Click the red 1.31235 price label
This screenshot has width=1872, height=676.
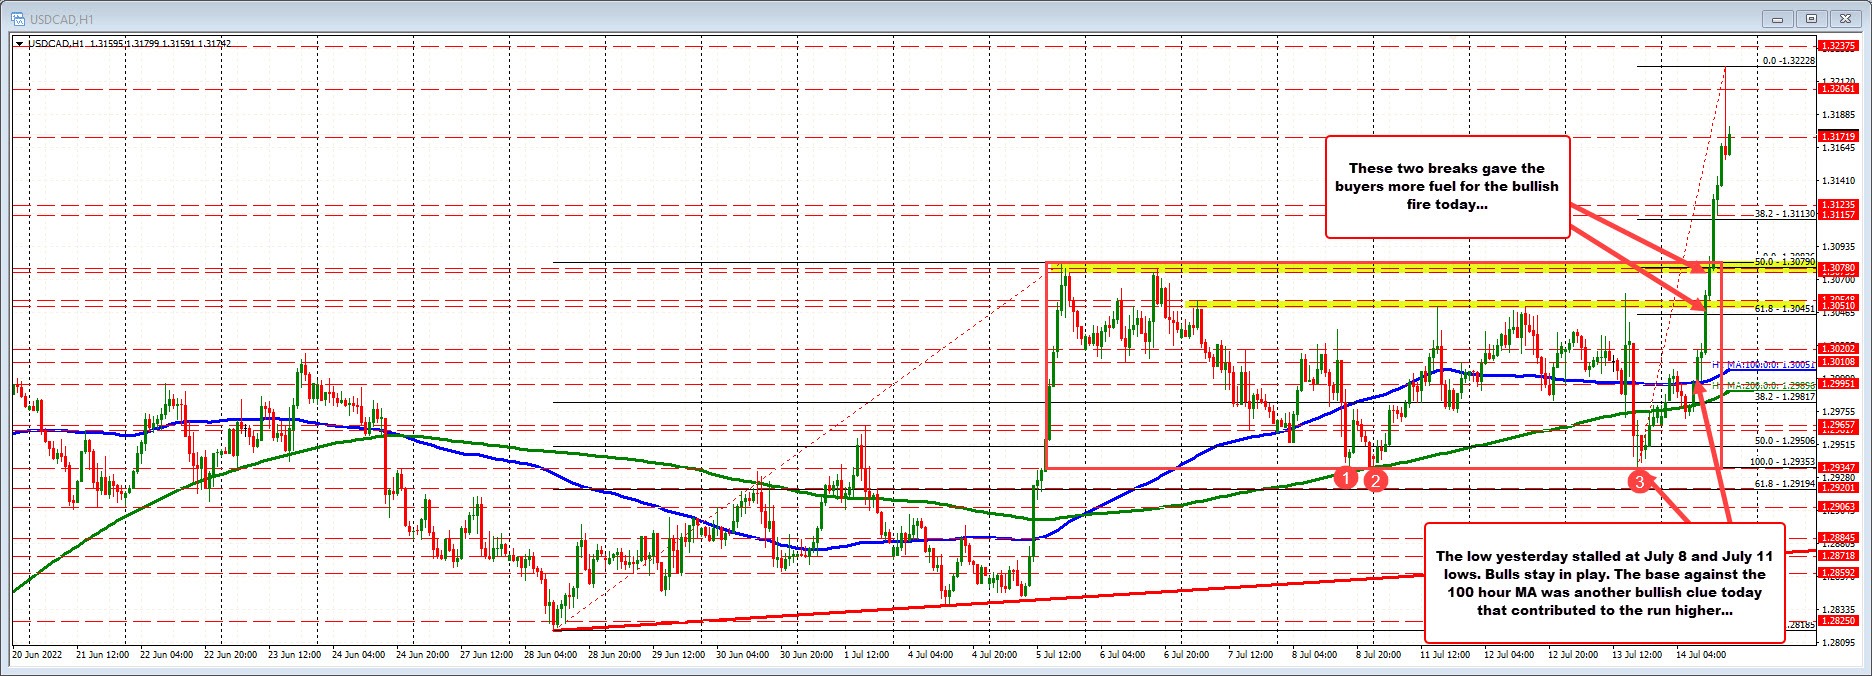click(x=1839, y=204)
